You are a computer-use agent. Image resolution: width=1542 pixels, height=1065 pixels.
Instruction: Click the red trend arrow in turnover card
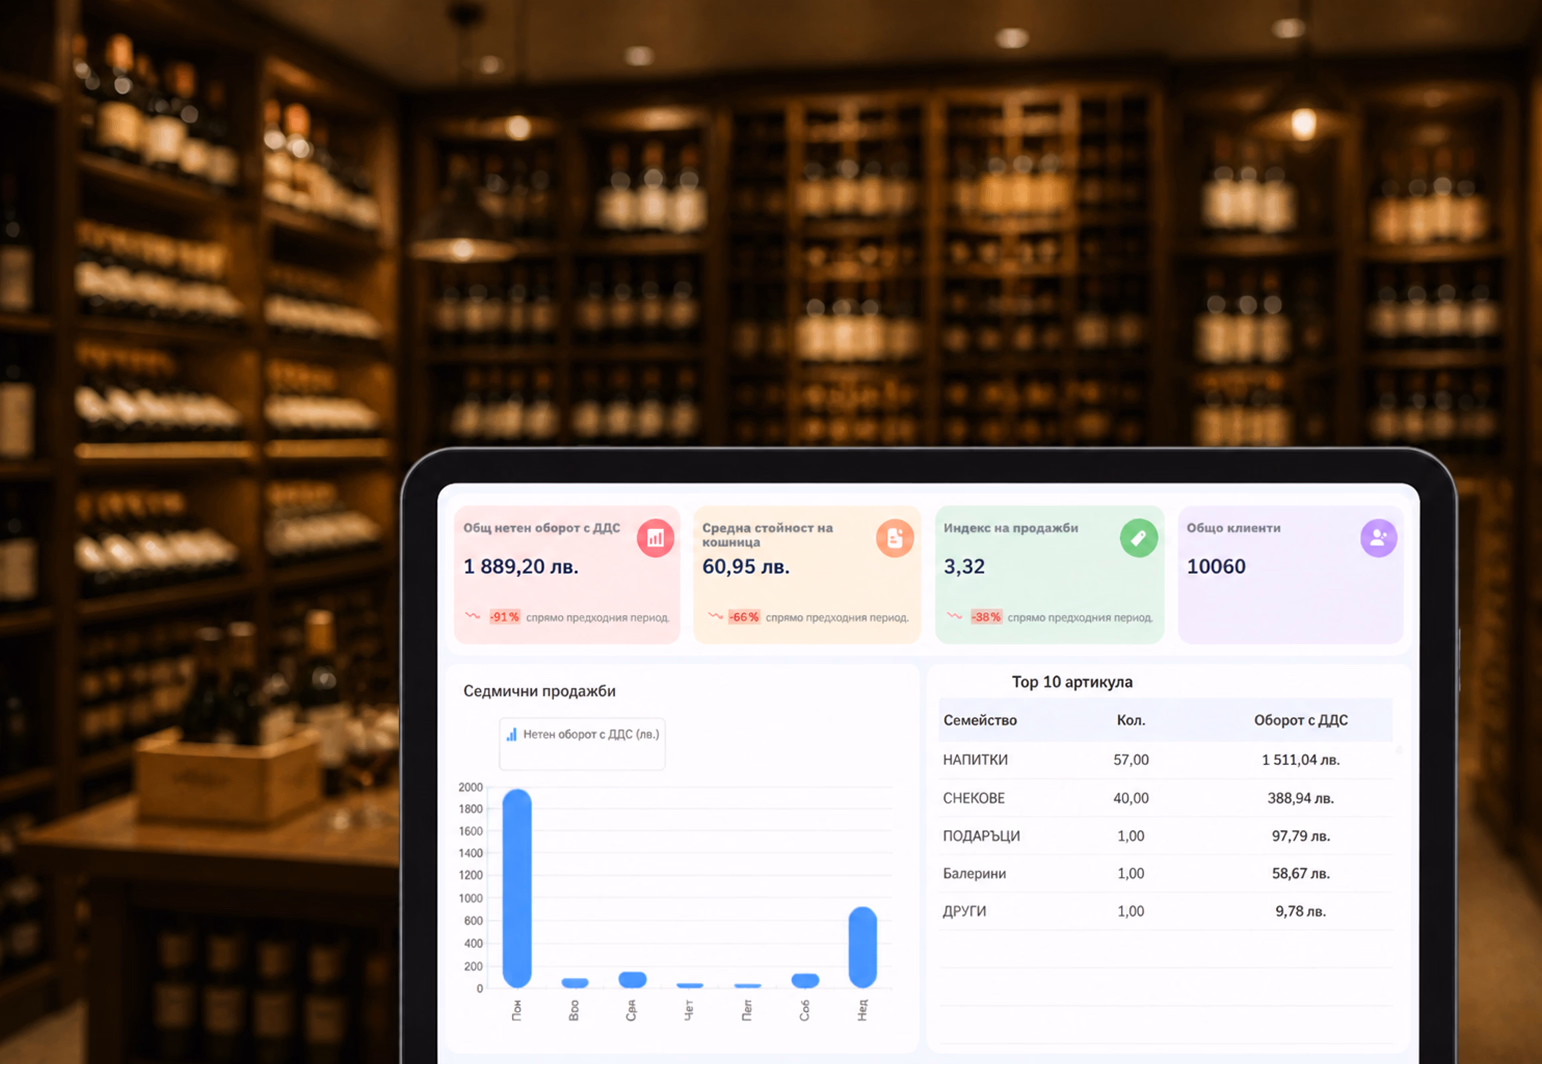[x=473, y=616]
